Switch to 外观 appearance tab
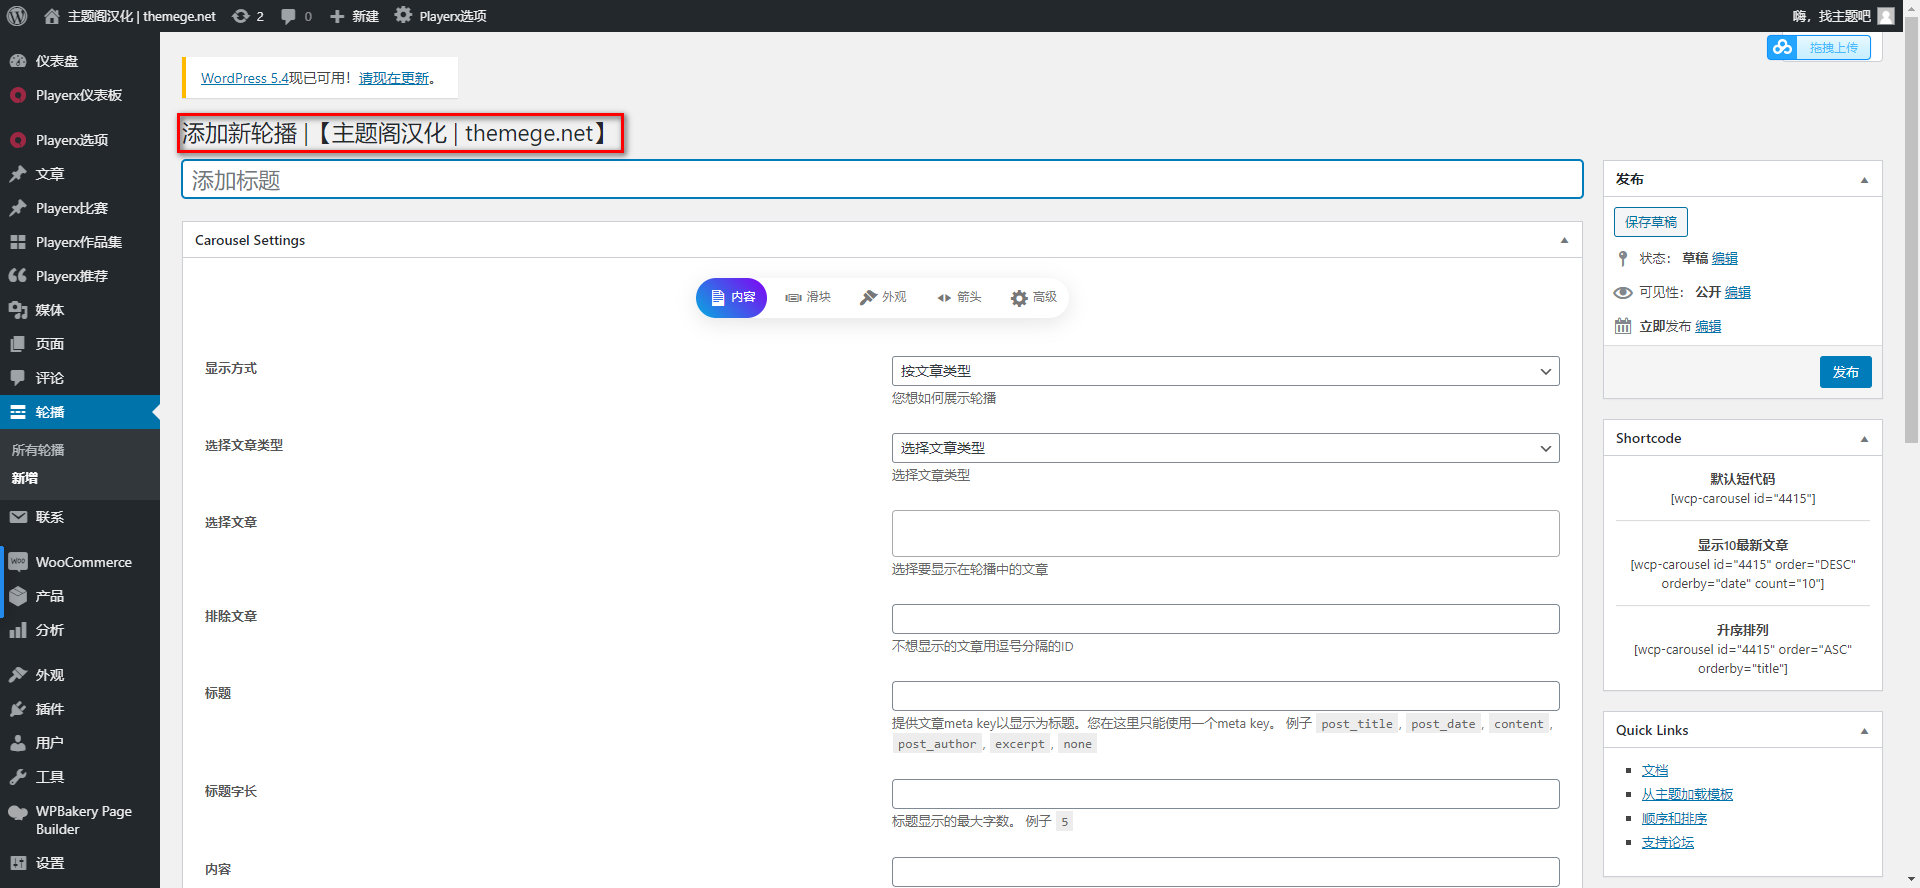The image size is (1920, 888). pyautogui.click(x=883, y=298)
